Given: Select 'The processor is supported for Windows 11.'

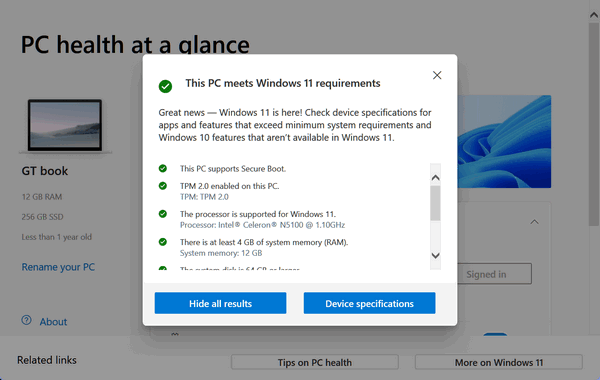Looking at the screenshot, I should tap(258, 214).
